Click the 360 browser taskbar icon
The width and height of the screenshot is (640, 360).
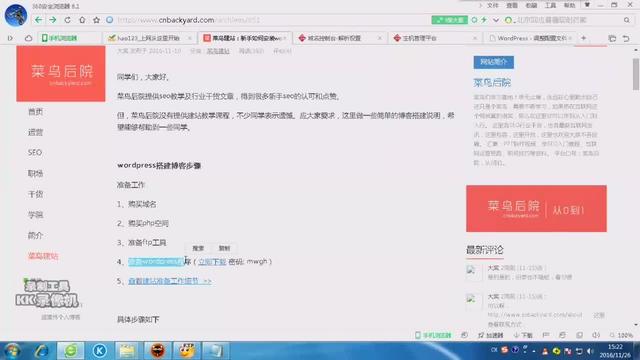click(x=70, y=351)
